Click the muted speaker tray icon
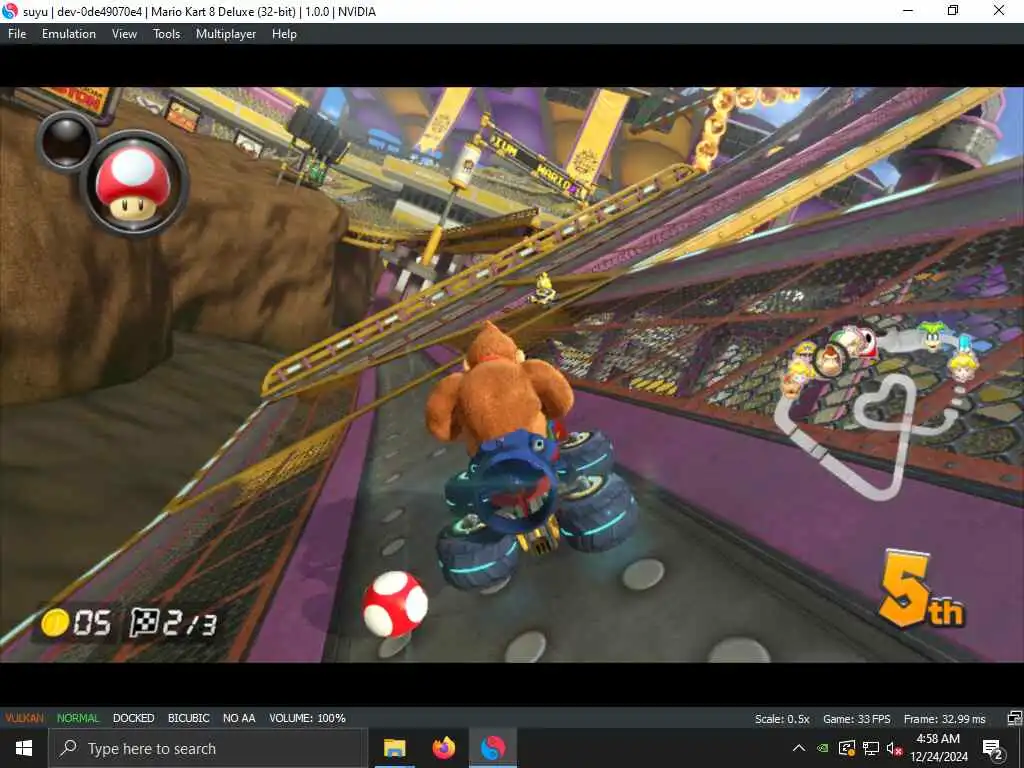 pyautogui.click(x=894, y=748)
